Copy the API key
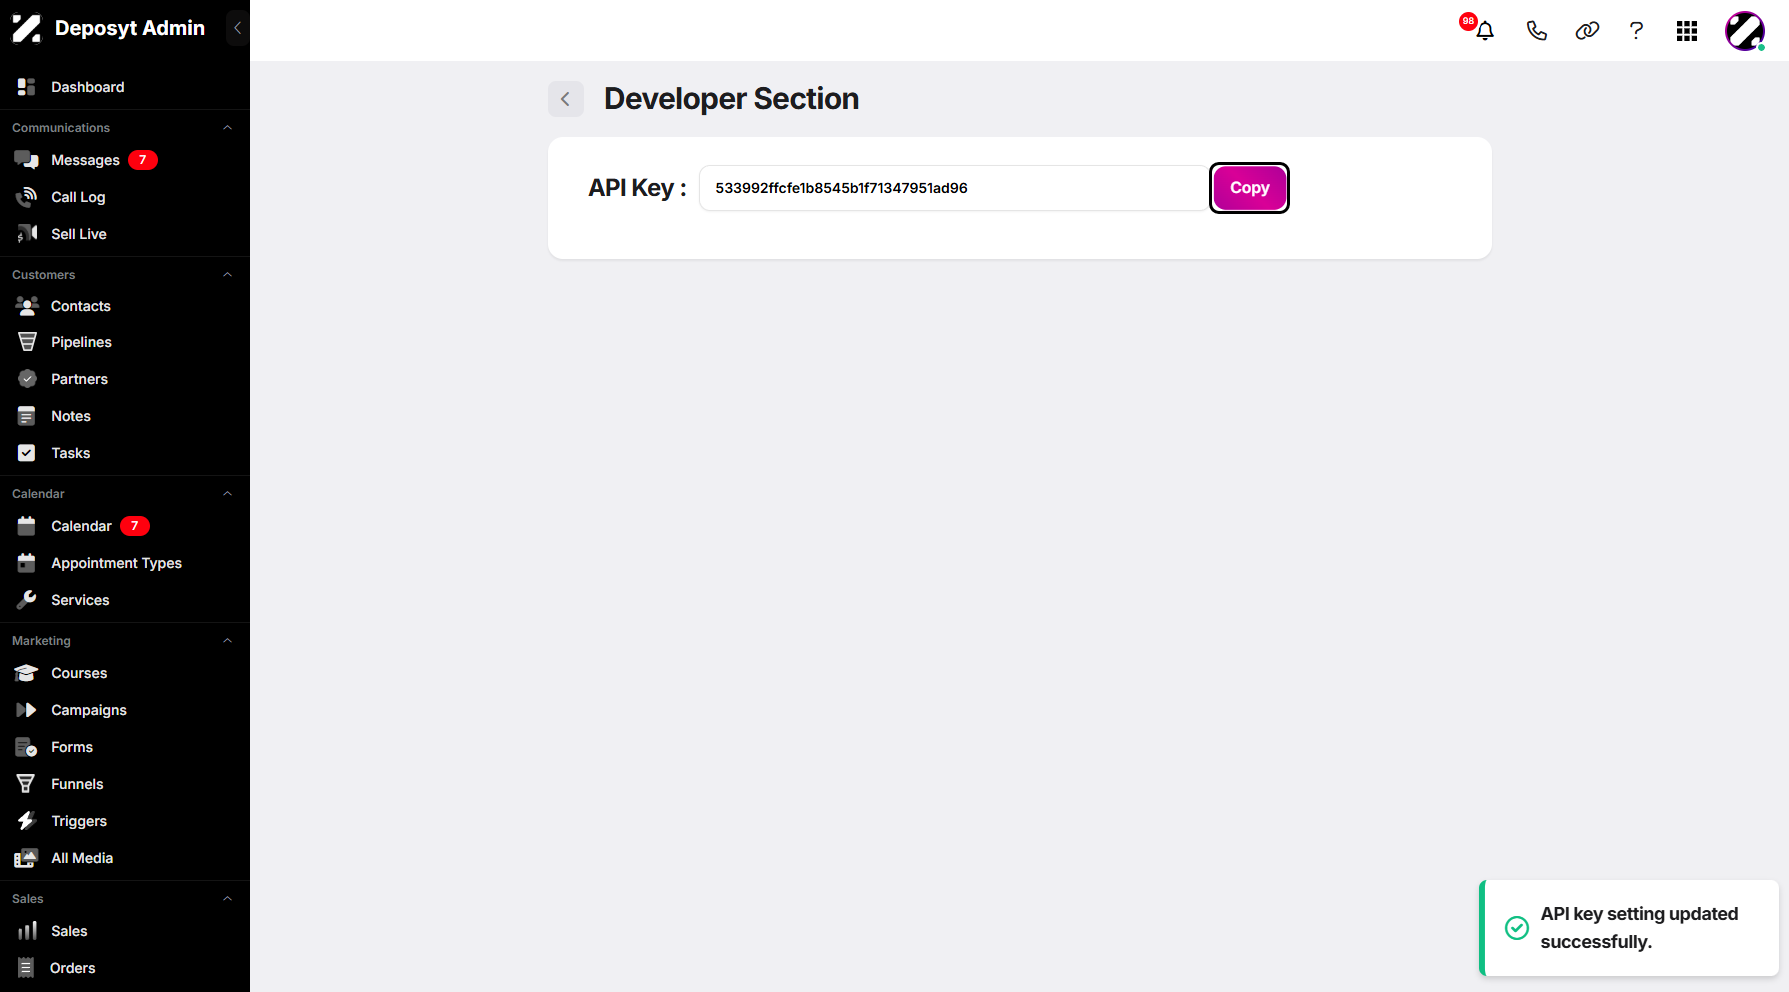The width and height of the screenshot is (1789, 992). pos(1249,188)
